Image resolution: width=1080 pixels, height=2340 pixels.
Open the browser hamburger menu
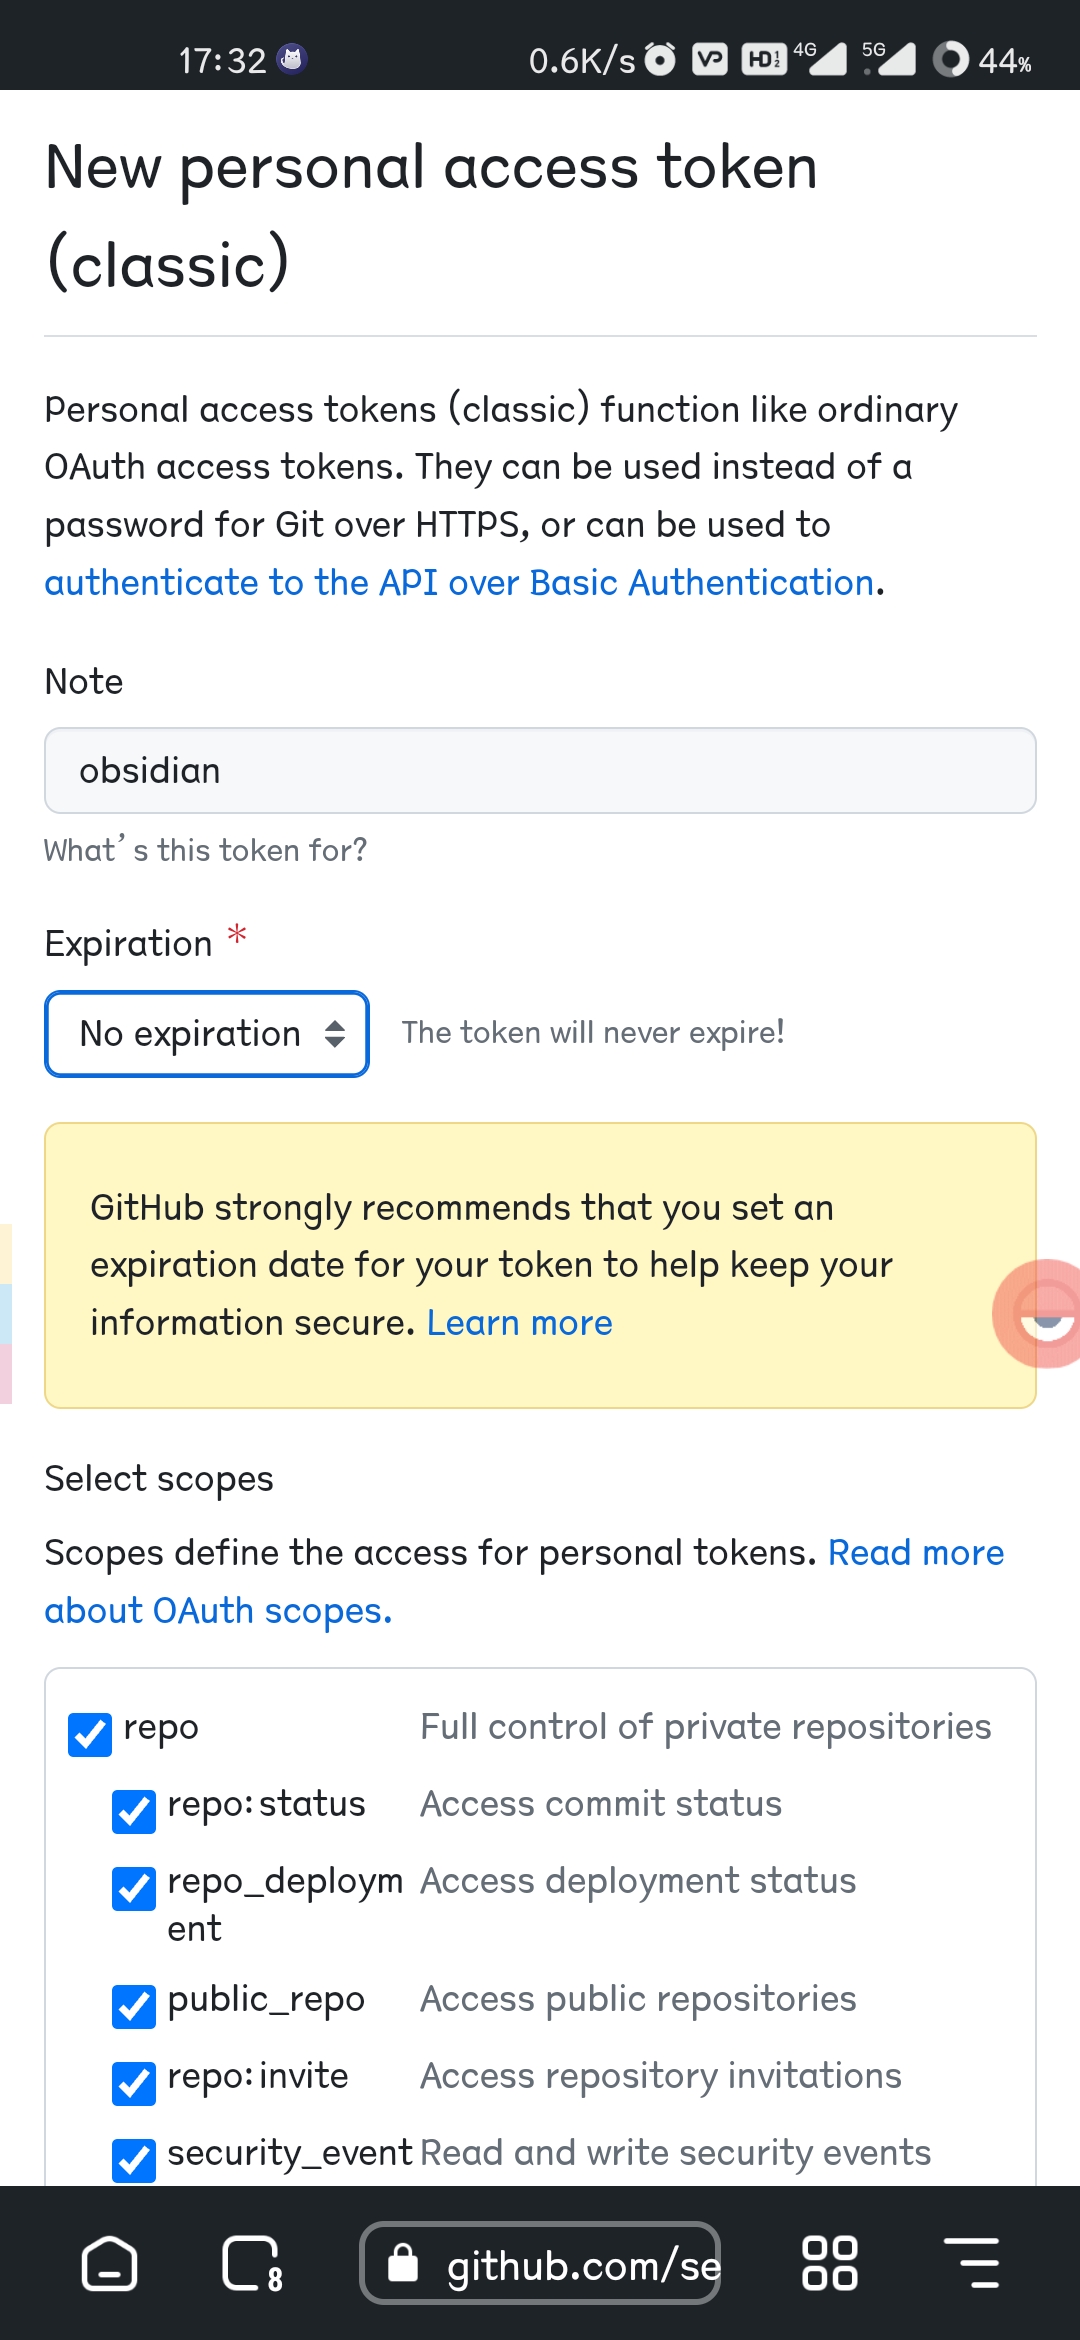(971, 2263)
